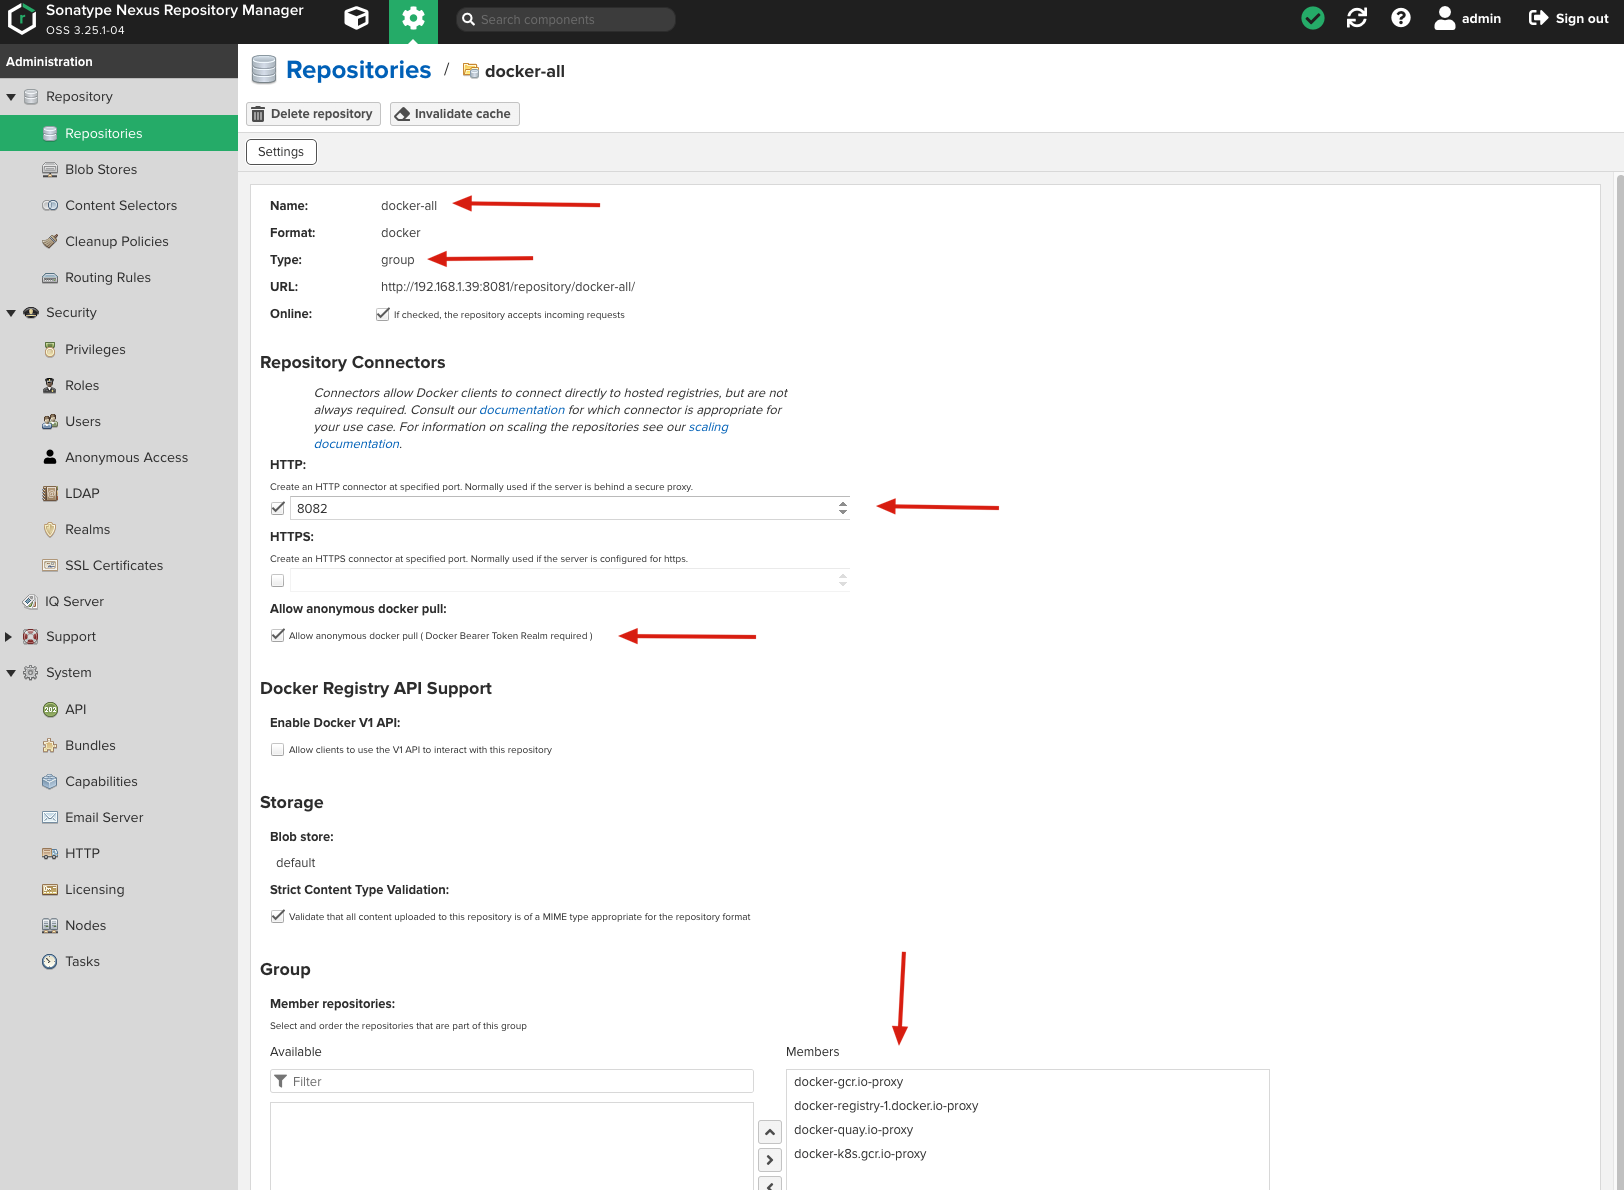Enable the Docker V1 API checkbox
Screen dimensions: 1624x1190
coord(277,748)
